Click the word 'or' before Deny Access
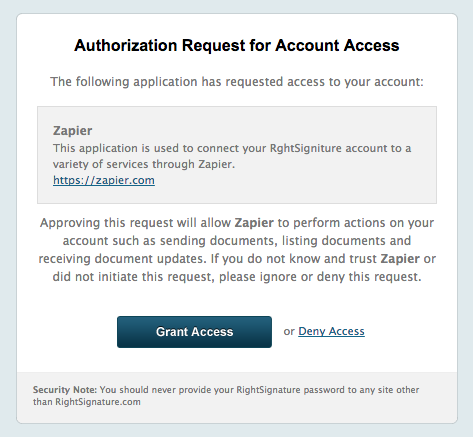The width and height of the screenshot is (473, 437). point(289,331)
